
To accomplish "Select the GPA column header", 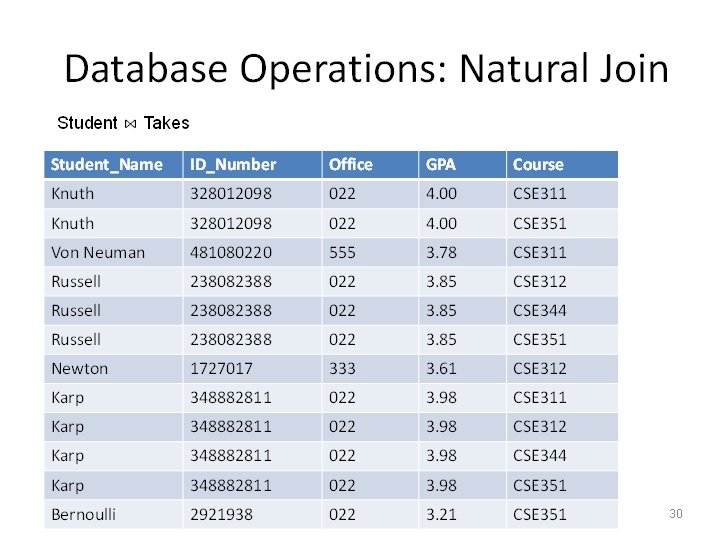I will [x=462, y=164].
